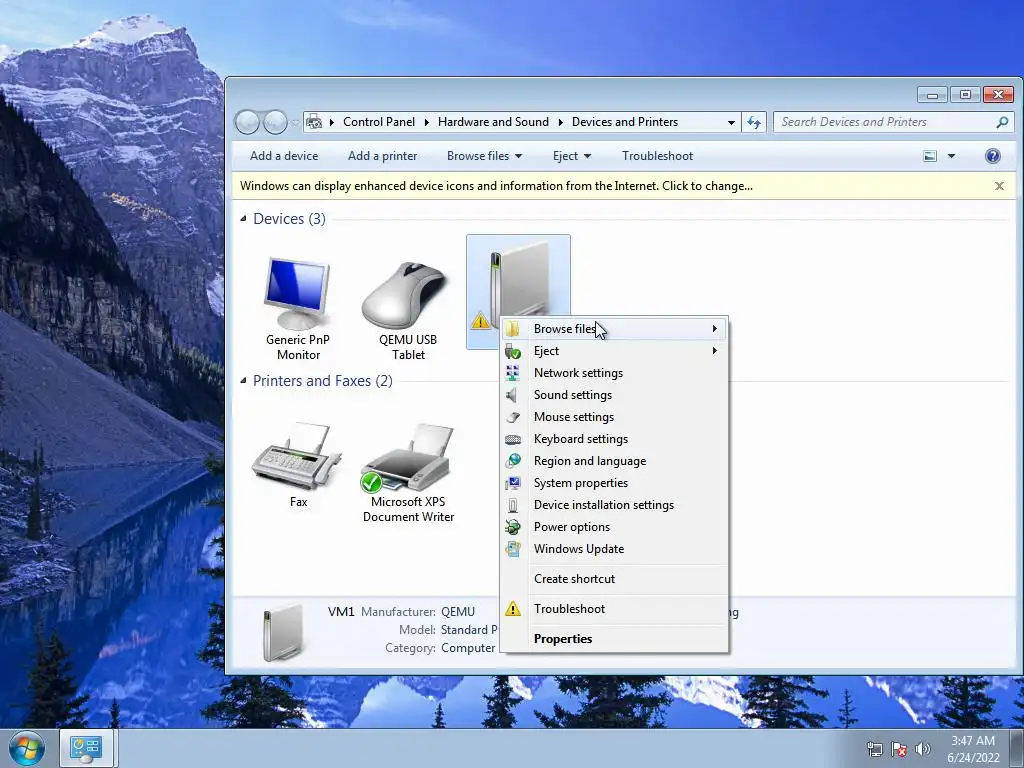Expand the Browse files submenu arrow
Viewport: 1024px width, 768px height.
tap(714, 328)
